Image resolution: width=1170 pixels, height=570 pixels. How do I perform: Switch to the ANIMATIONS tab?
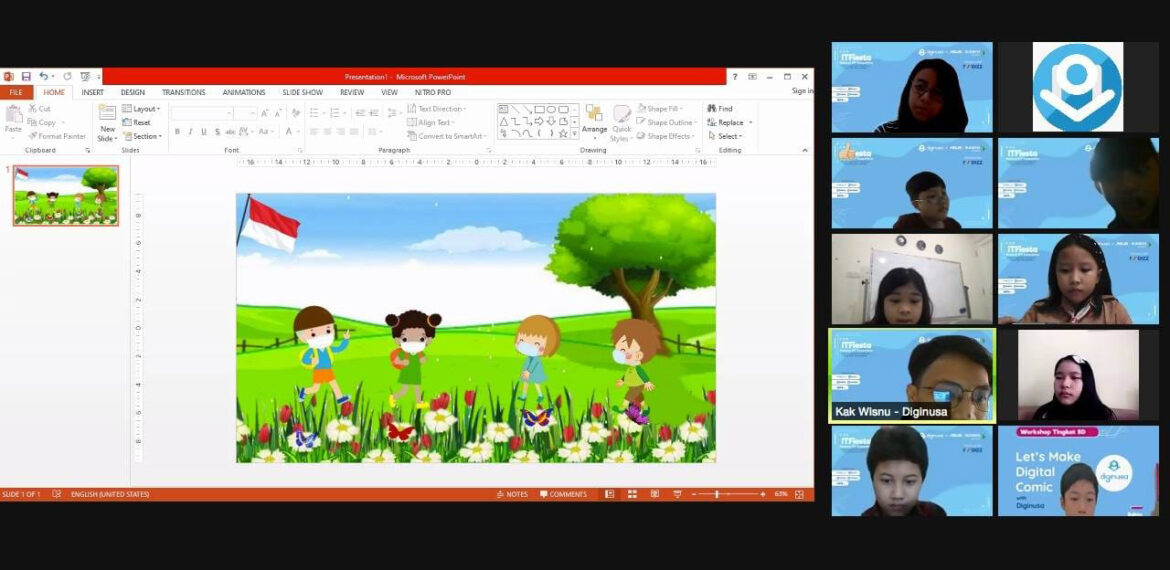[x=244, y=92]
